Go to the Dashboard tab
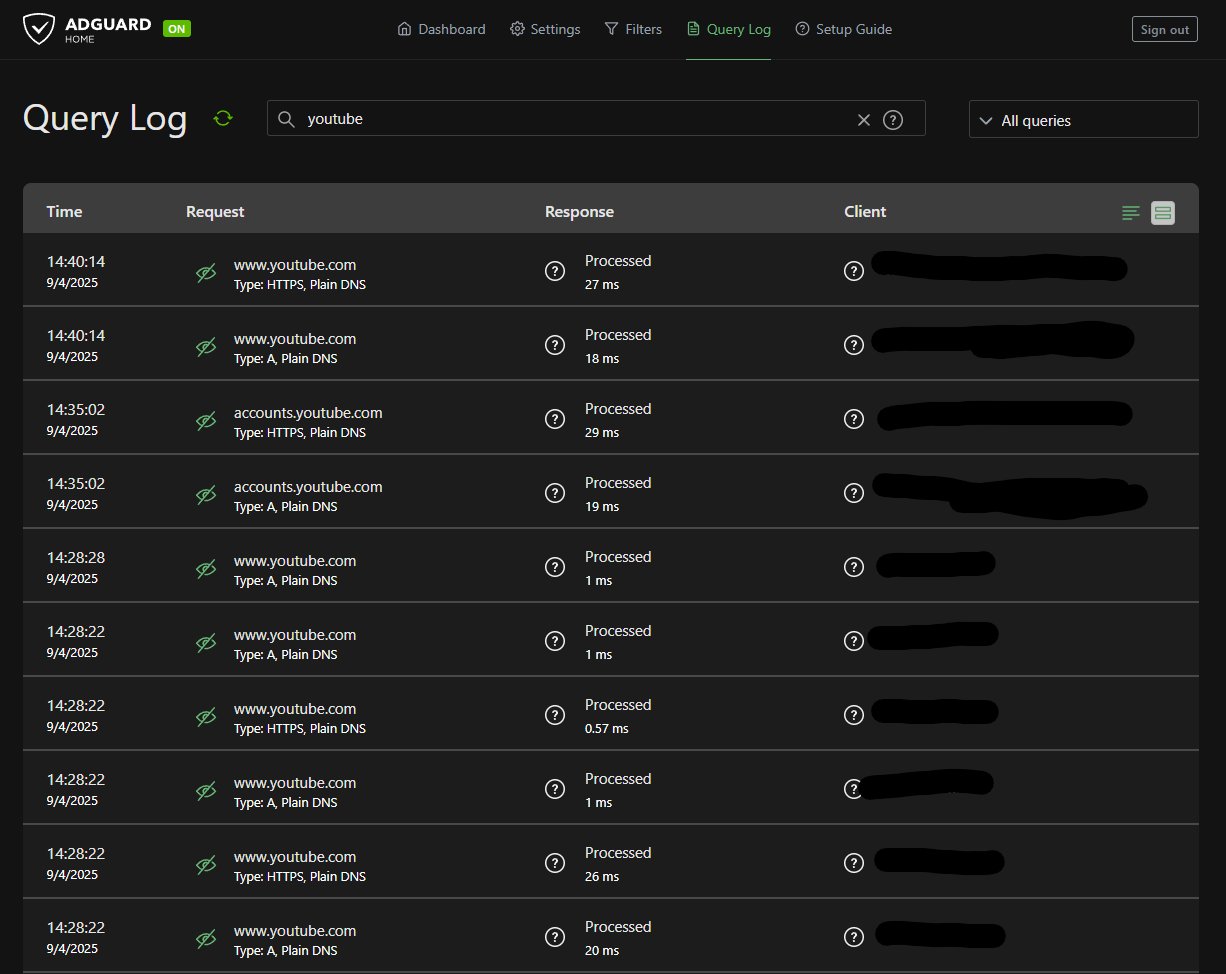This screenshot has height=974, width=1226. (x=441, y=29)
